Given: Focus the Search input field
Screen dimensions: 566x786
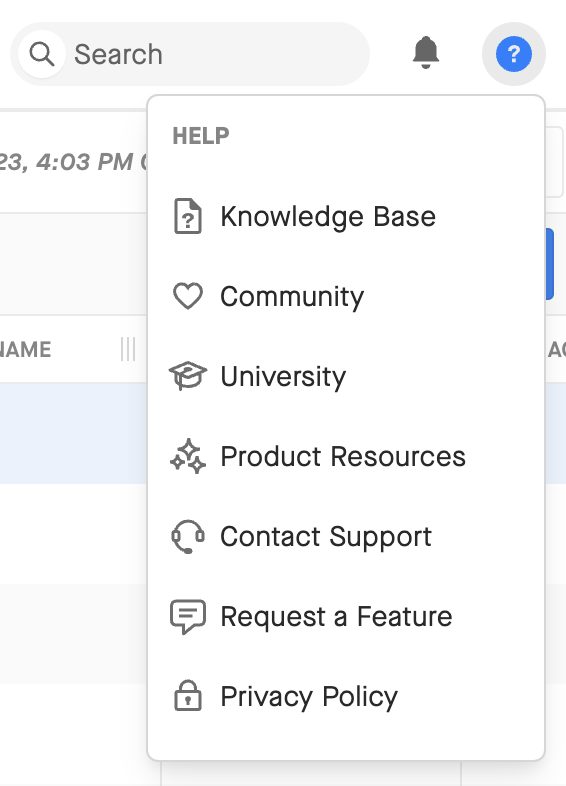Looking at the screenshot, I should tap(191, 54).
